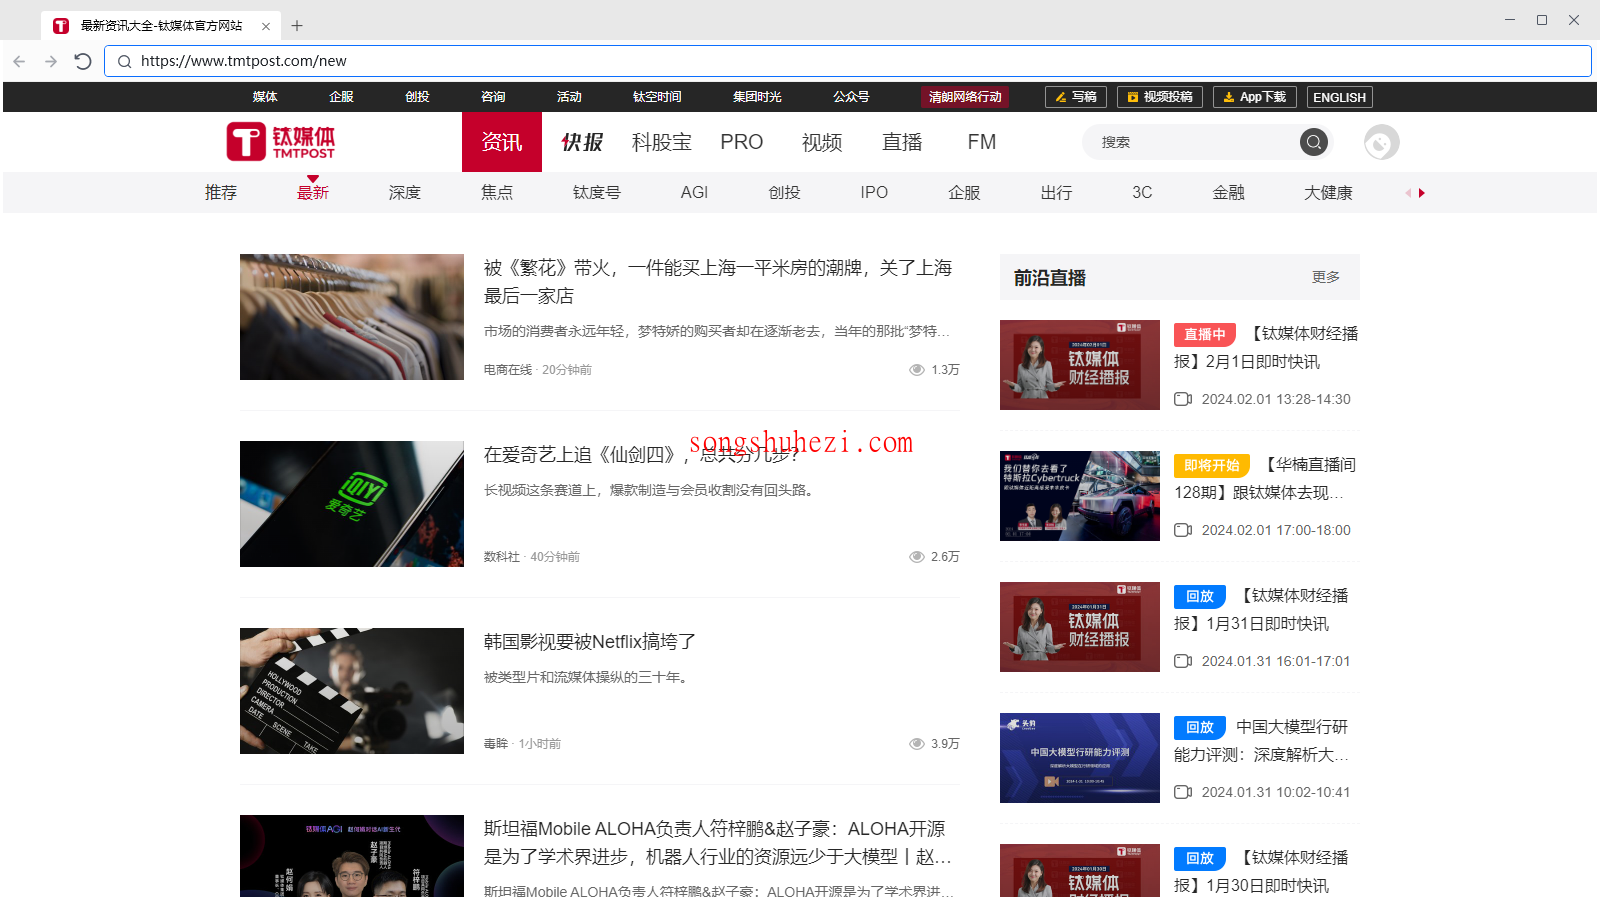Image resolution: width=1600 pixels, height=900 pixels.
Task: Select the 资讯 main tab
Action: point(502,142)
